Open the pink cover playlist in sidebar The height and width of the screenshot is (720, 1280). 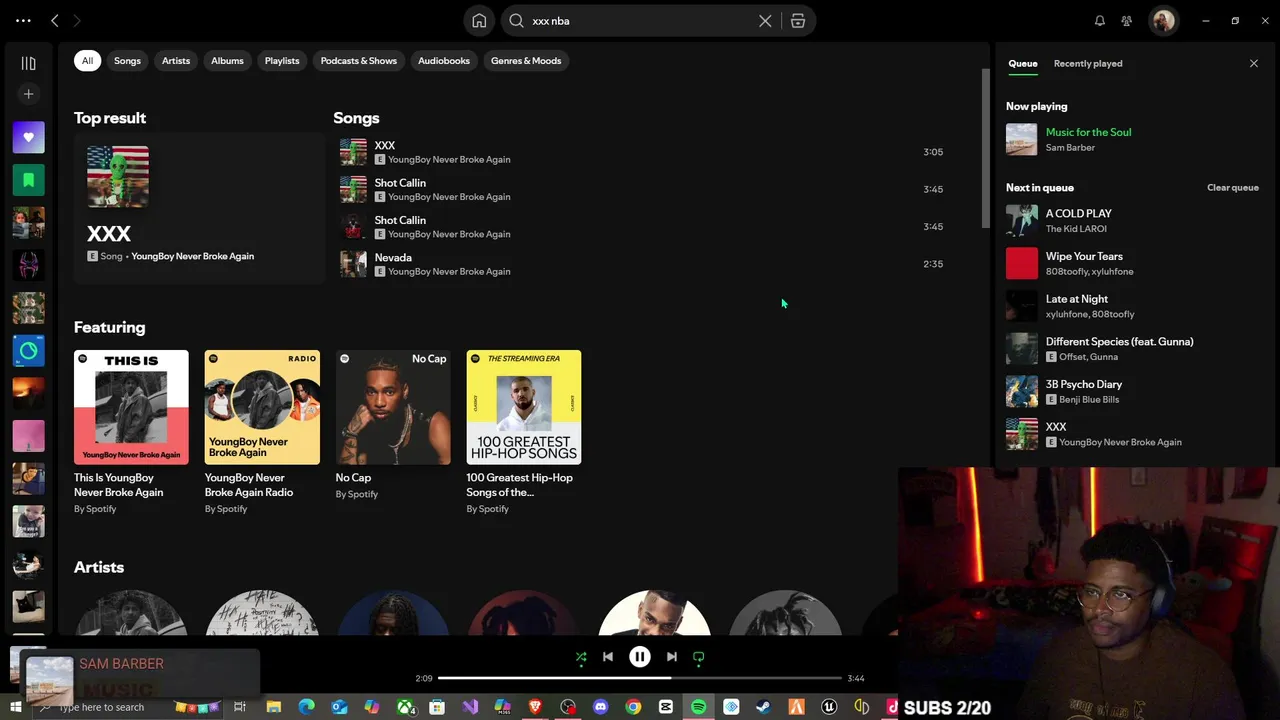[28, 436]
